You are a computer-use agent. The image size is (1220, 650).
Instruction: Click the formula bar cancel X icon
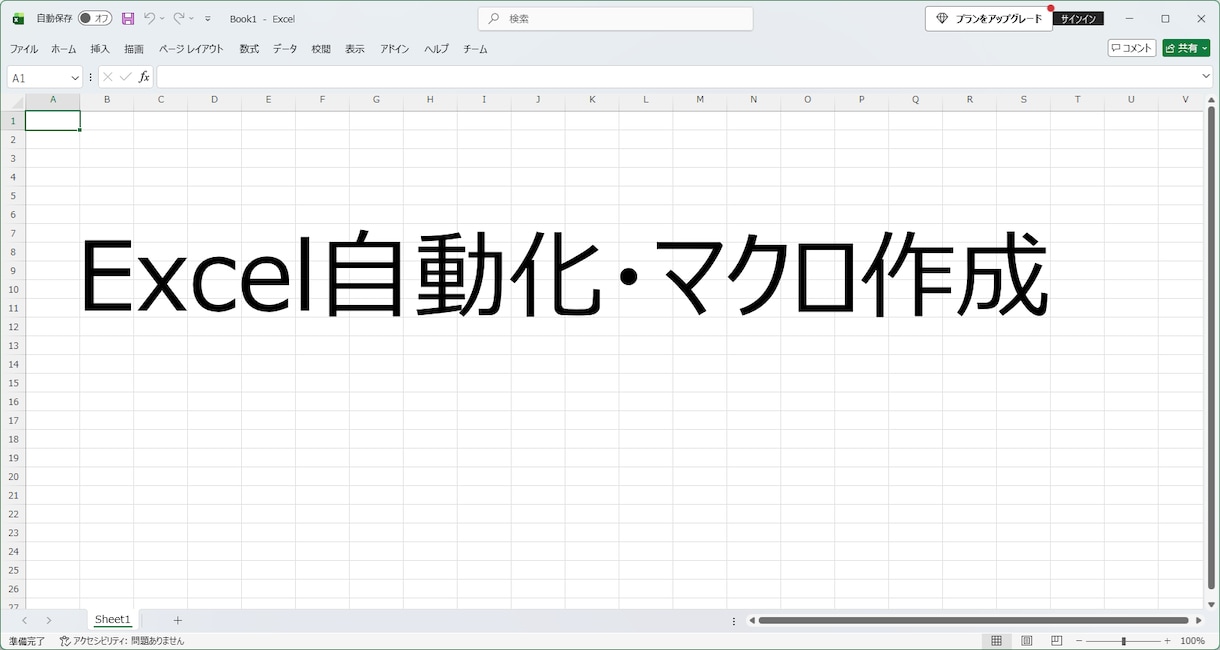(x=108, y=77)
